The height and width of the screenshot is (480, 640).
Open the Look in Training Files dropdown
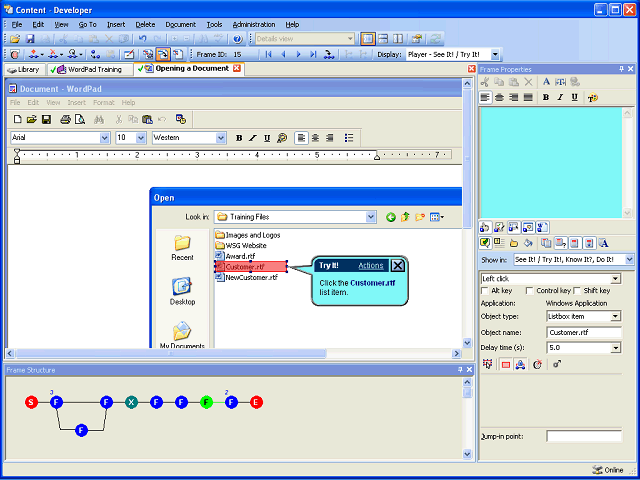click(371, 217)
